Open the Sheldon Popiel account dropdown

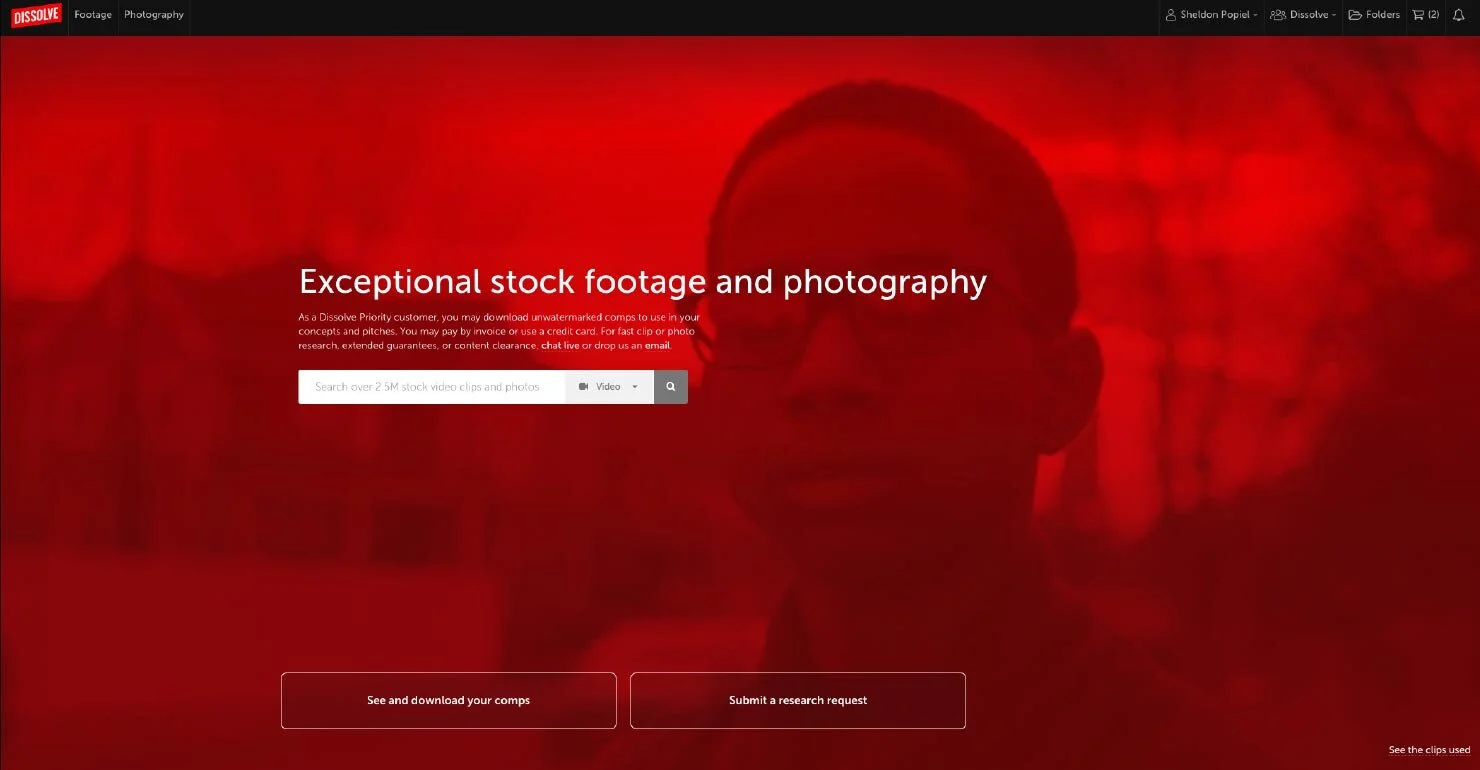[1211, 15]
